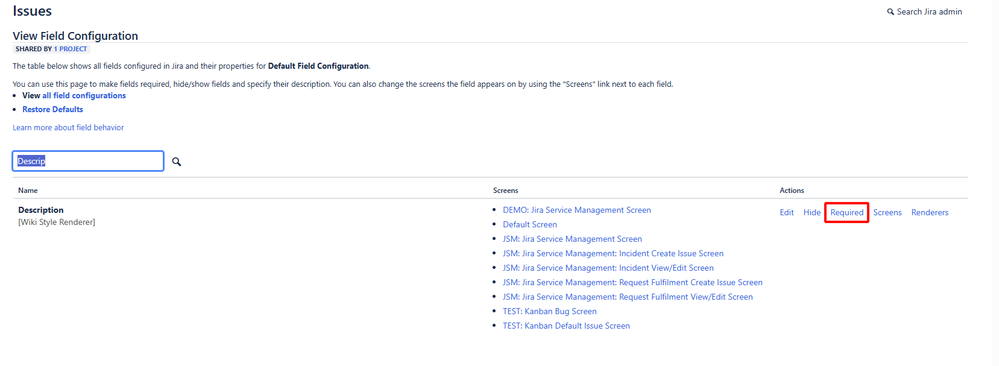View all field configurations link

(84, 95)
